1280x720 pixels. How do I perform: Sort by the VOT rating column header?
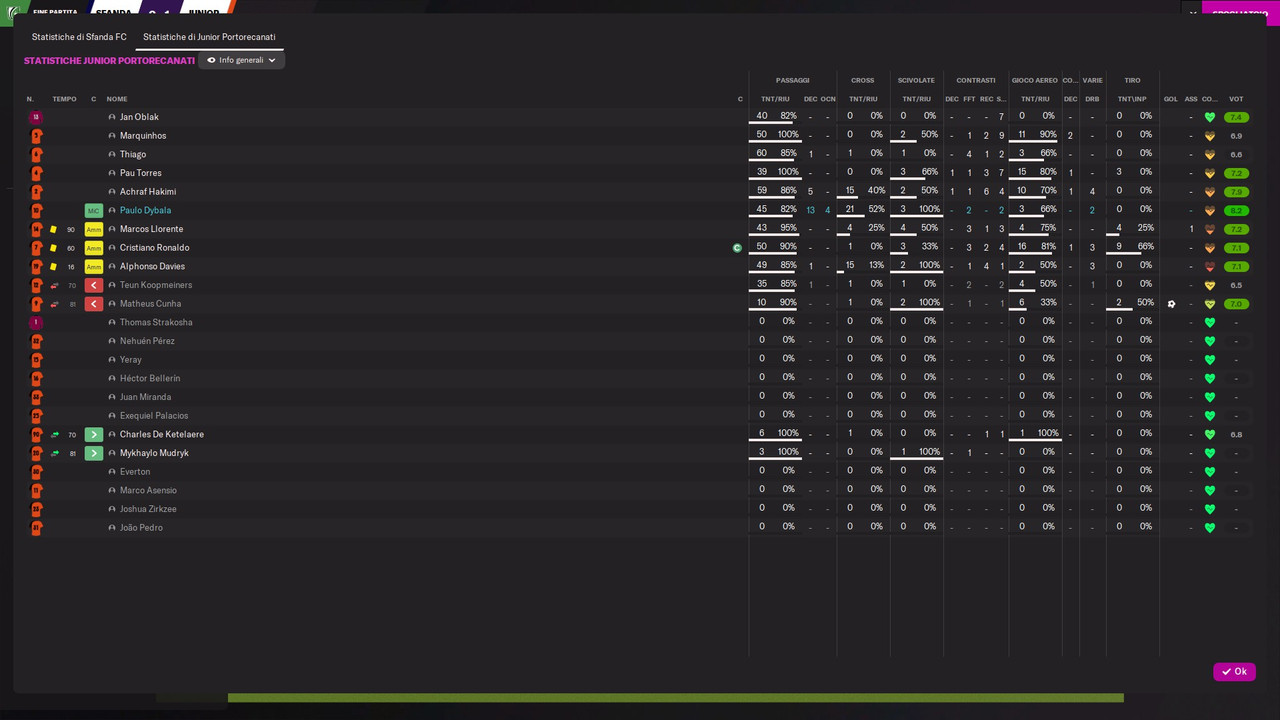pos(1236,99)
